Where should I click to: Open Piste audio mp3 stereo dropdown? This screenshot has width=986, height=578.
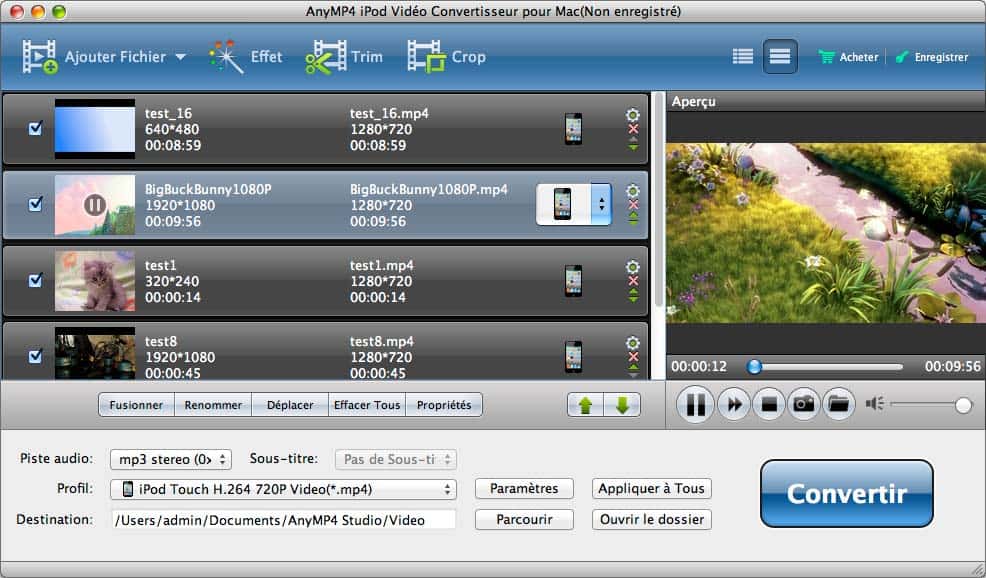coord(170,459)
